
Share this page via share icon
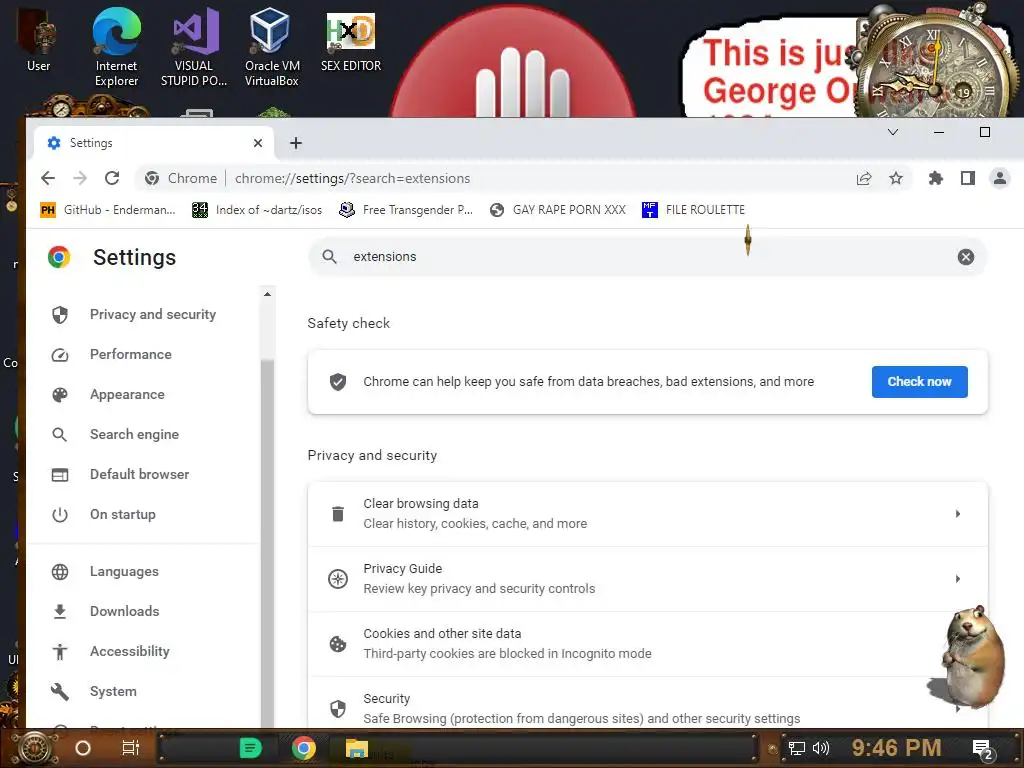click(x=864, y=178)
